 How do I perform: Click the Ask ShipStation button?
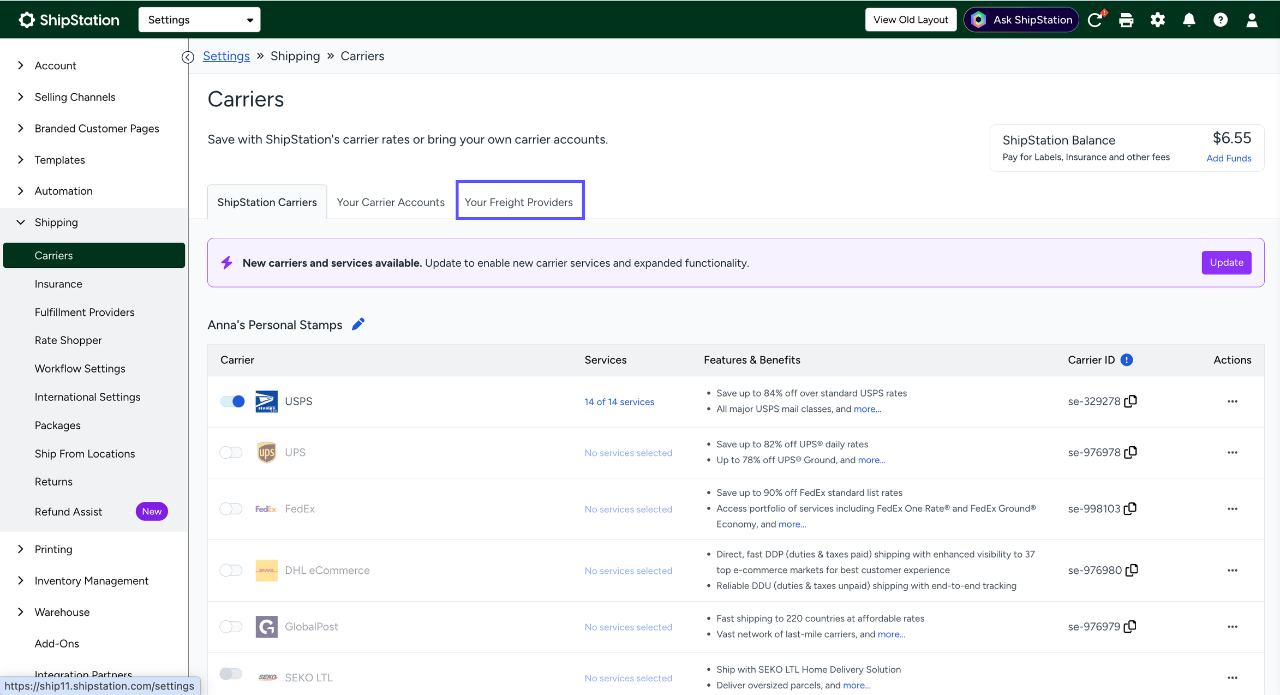coord(1021,20)
